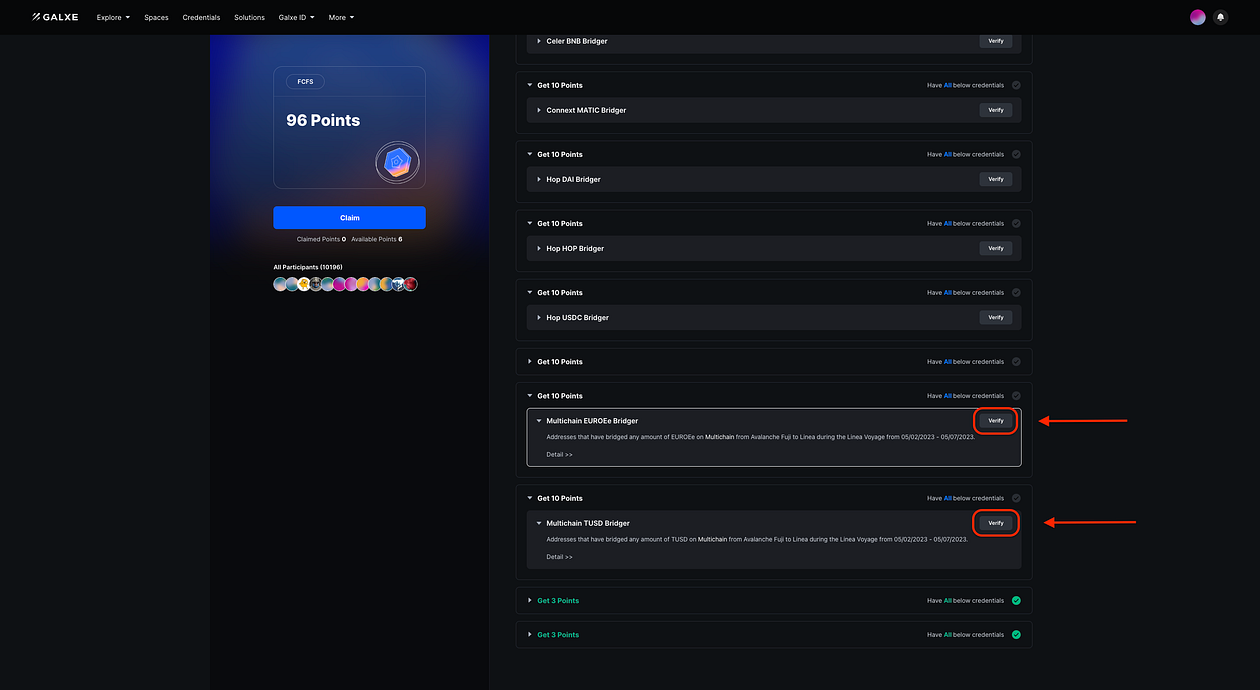
Task: Open Multichain link in TUSD description
Action: (x=714, y=539)
